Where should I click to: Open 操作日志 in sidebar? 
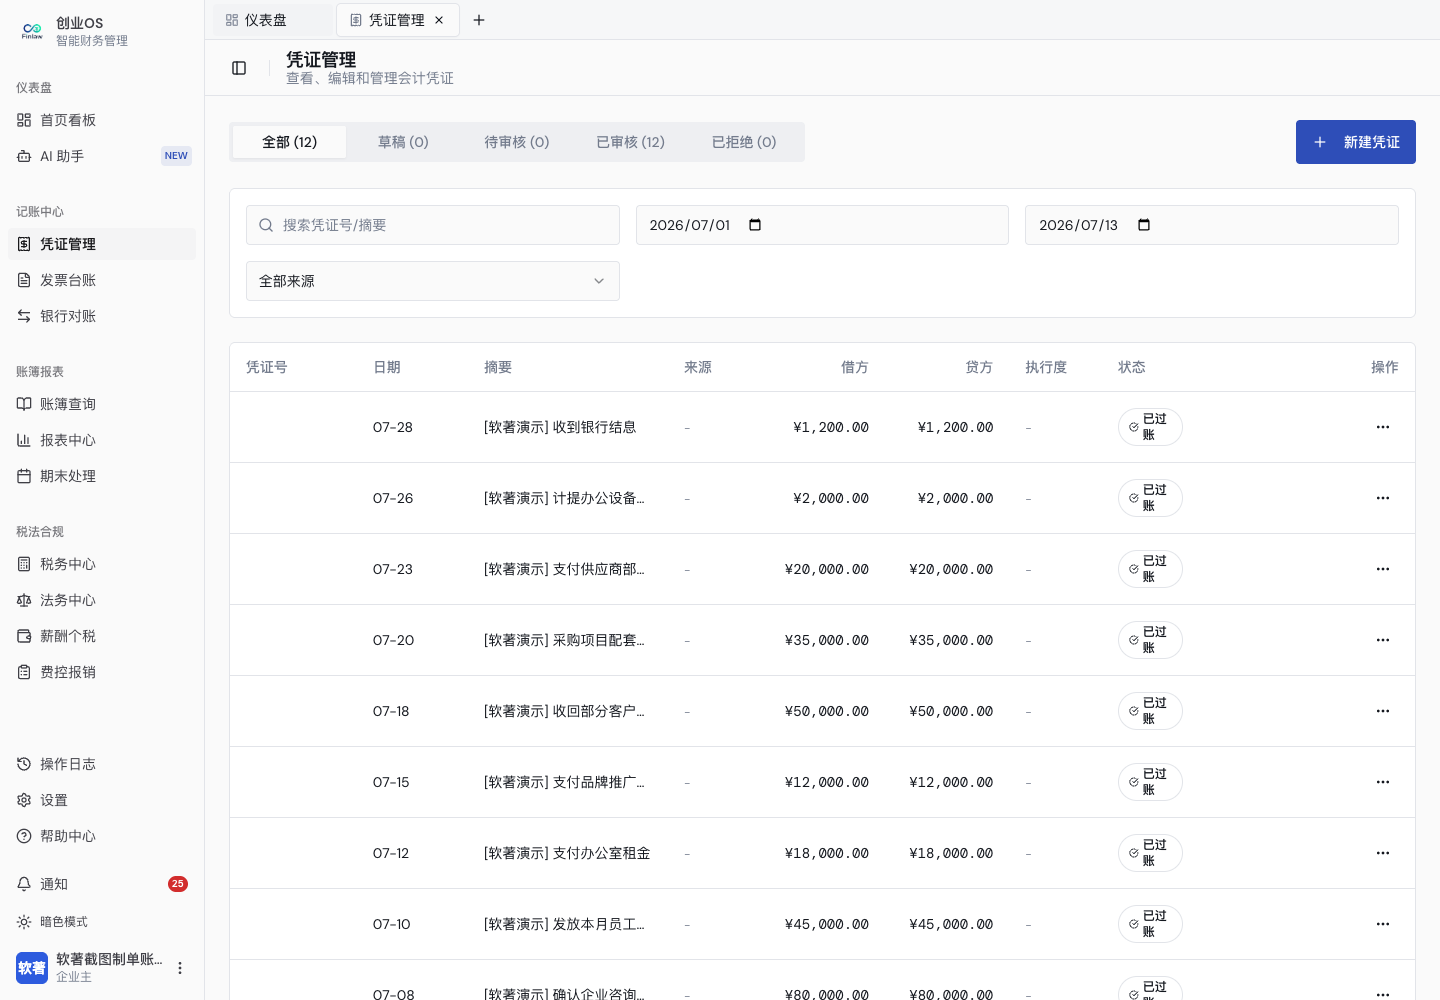(102, 764)
